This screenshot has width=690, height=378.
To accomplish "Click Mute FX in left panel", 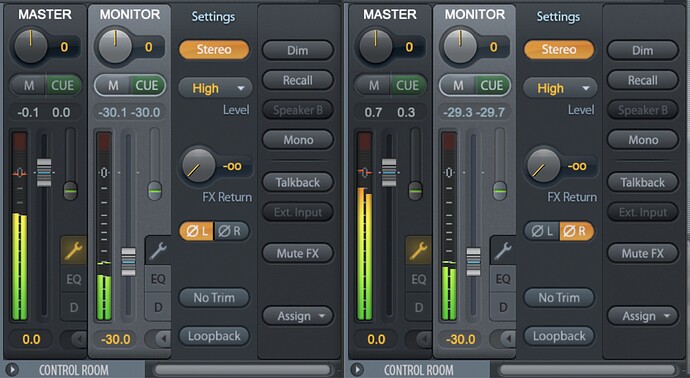I will [298, 253].
